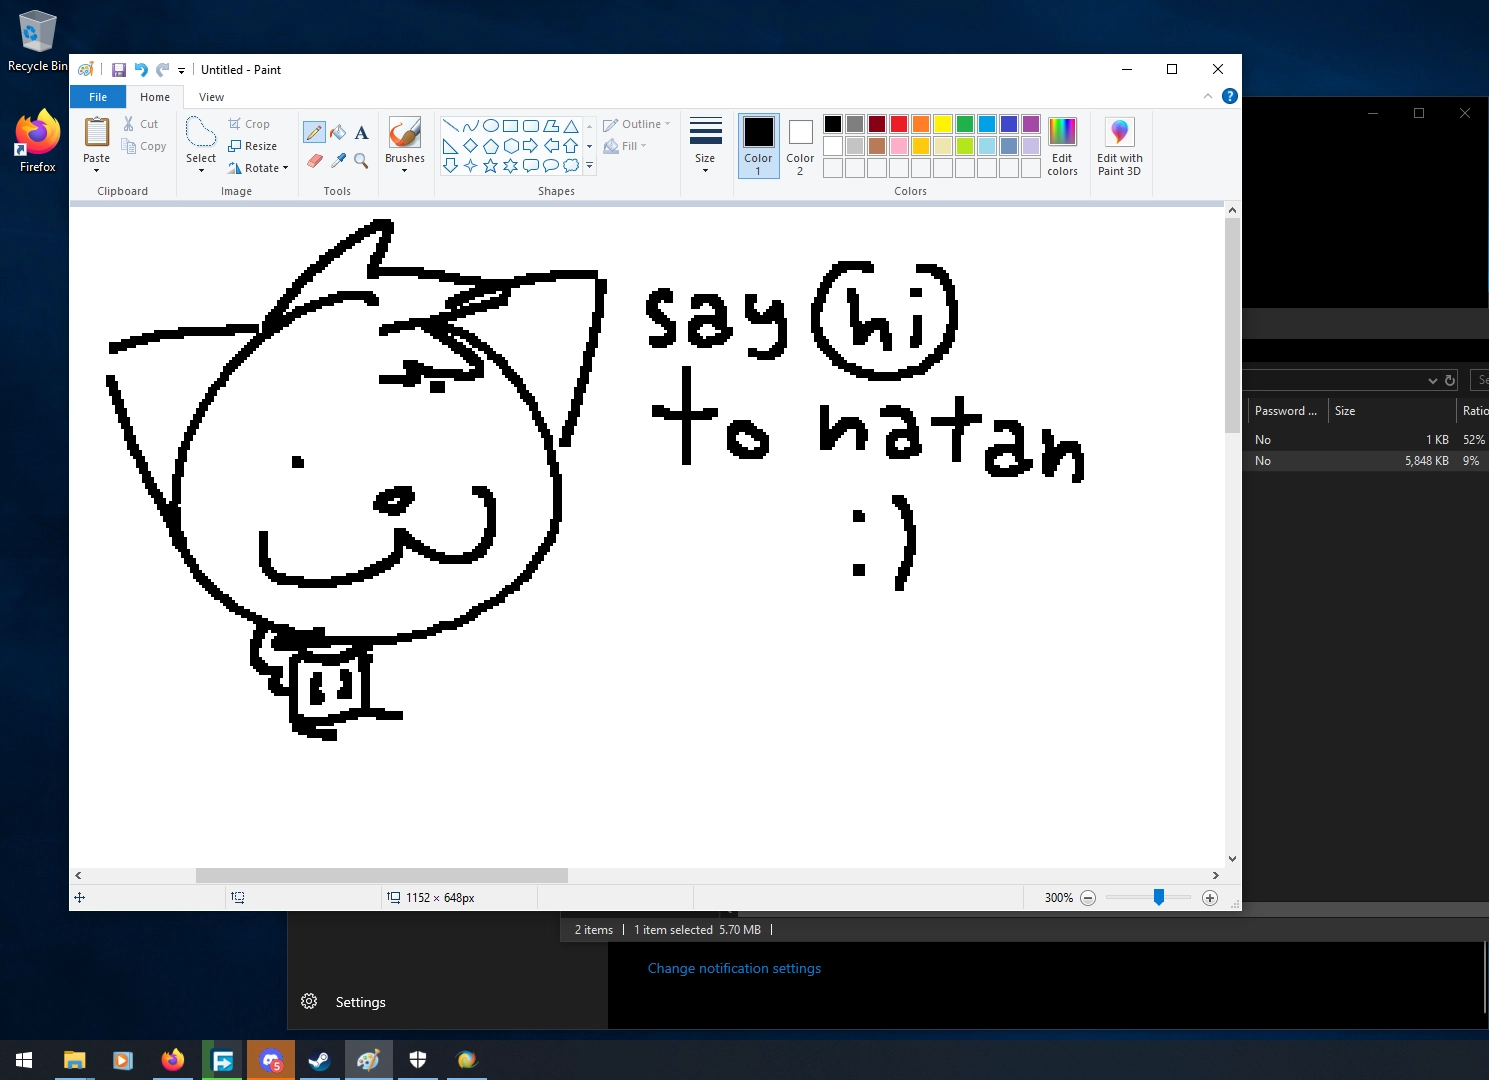Click the Brushes icon
Screen dimensions: 1489x1080
[x=405, y=133]
